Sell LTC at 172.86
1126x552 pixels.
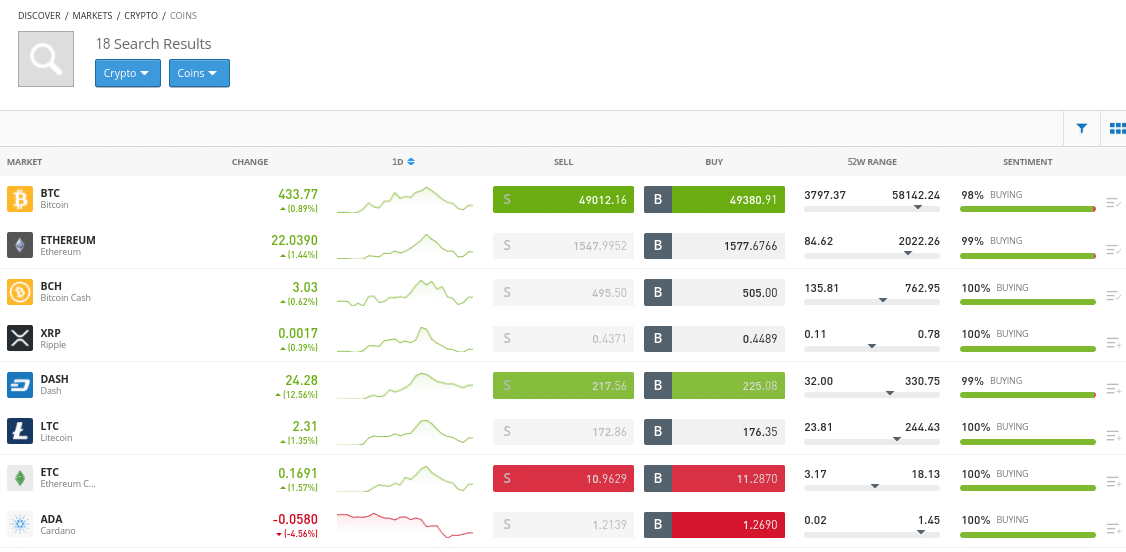pos(564,432)
